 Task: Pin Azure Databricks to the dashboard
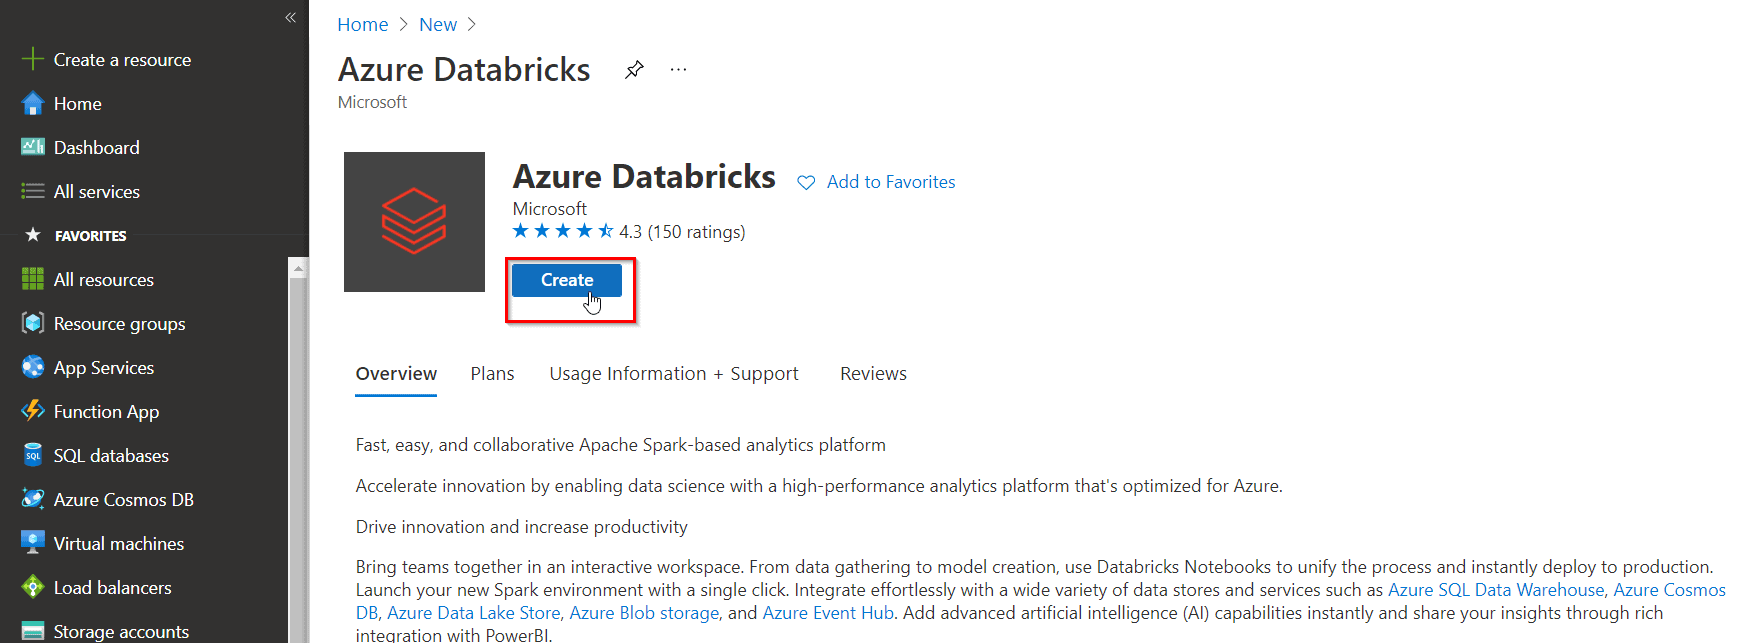coord(634,69)
